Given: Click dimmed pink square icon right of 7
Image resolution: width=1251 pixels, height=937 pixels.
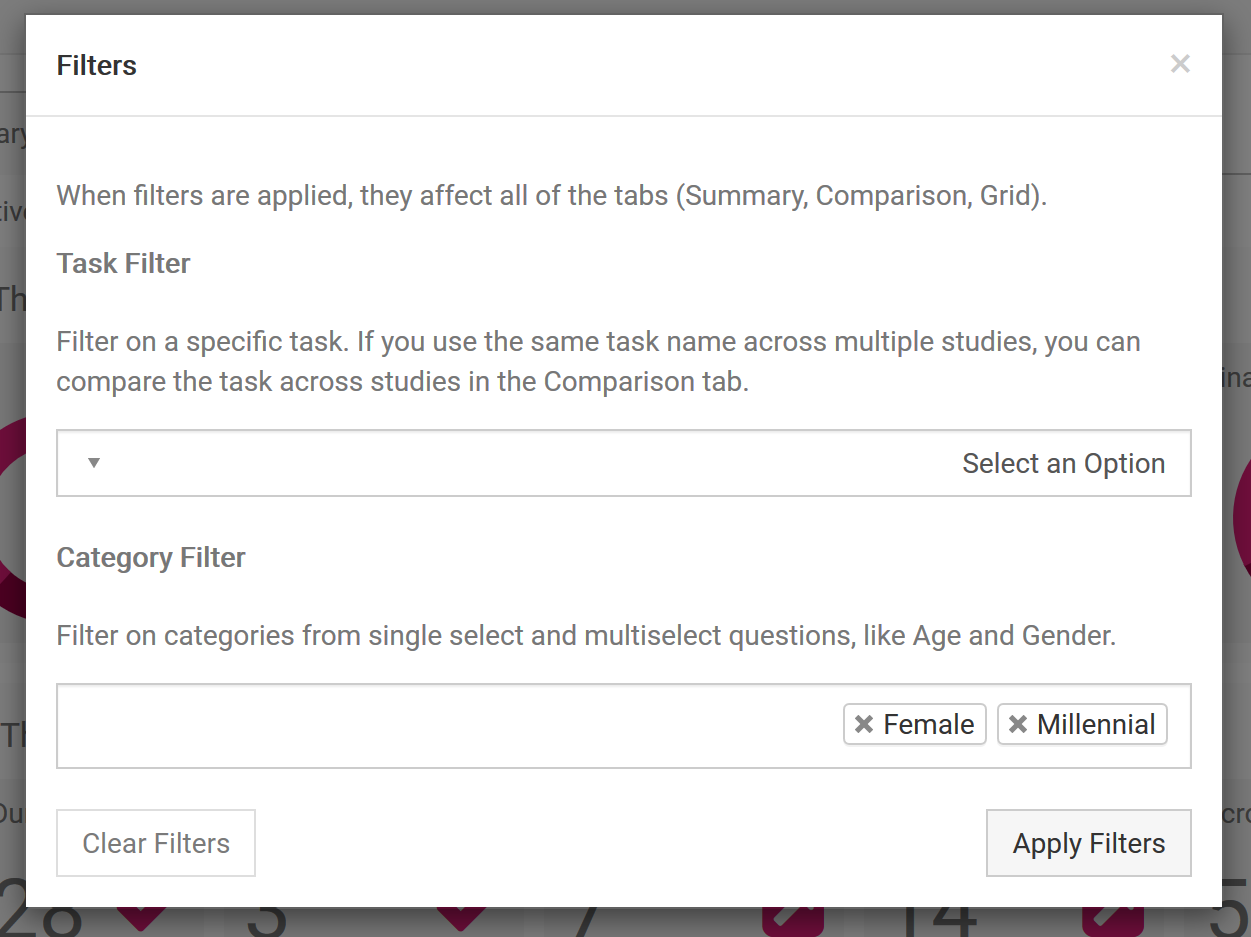Looking at the screenshot, I should pyautogui.click(x=793, y=921).
